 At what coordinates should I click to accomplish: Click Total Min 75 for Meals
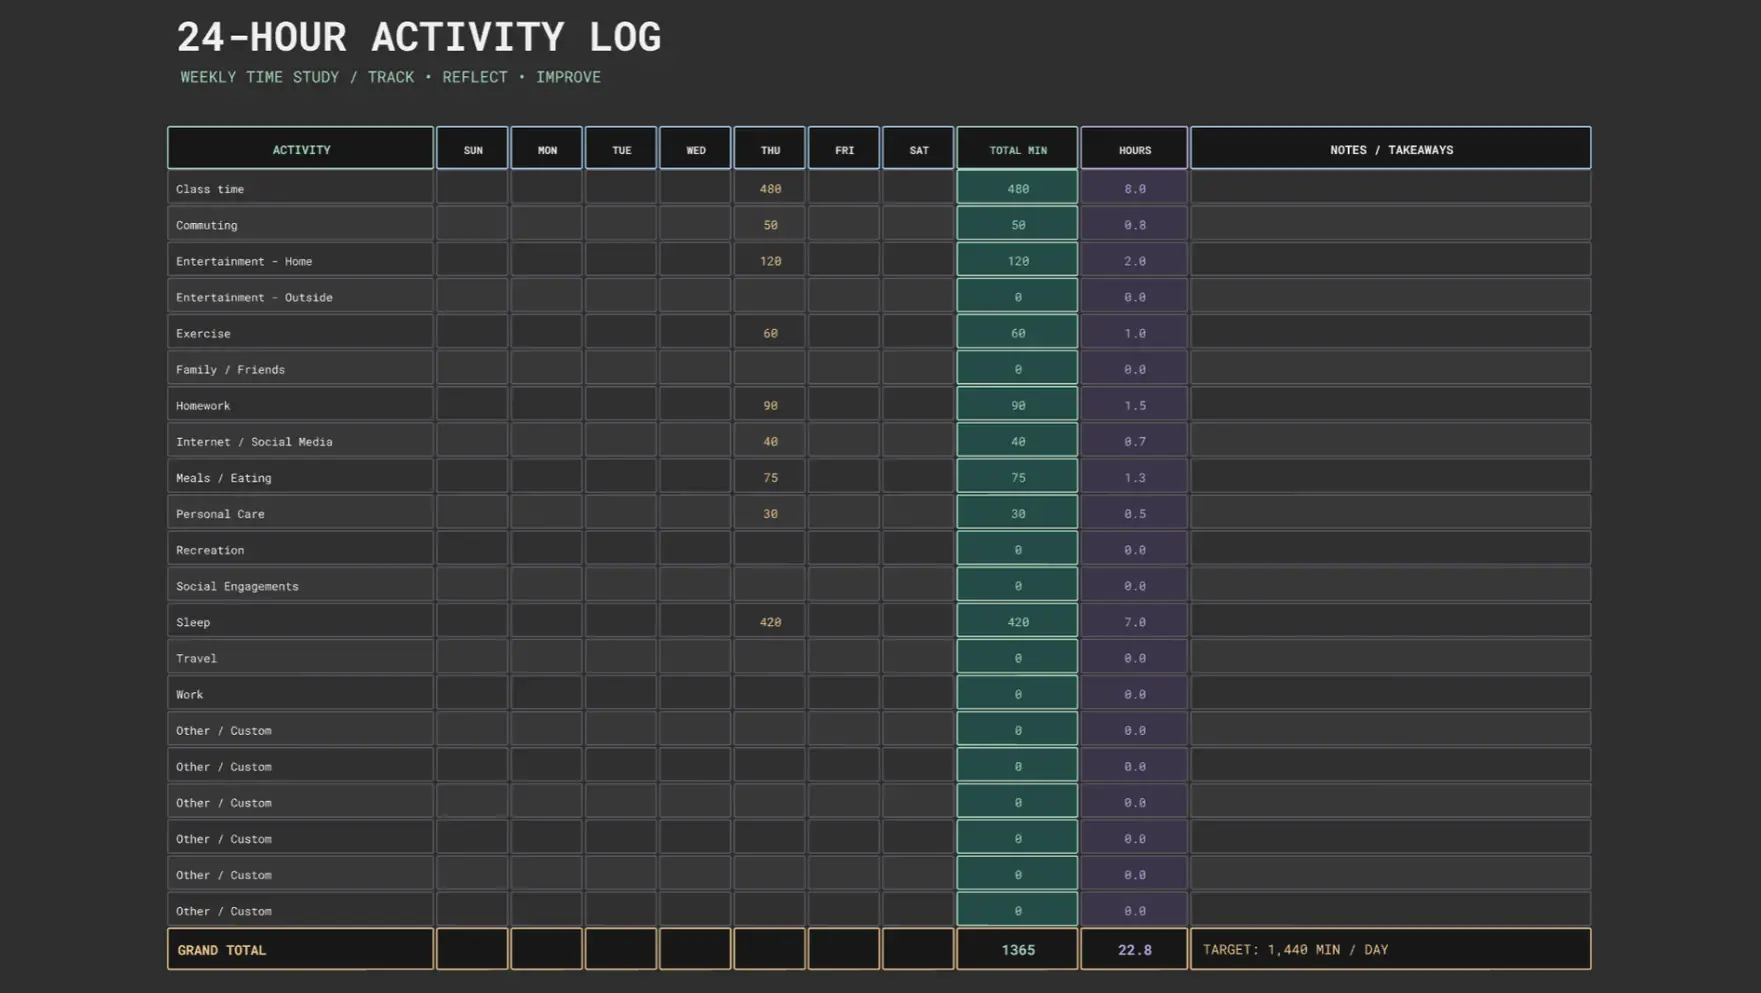click(x=1017, y=477)
